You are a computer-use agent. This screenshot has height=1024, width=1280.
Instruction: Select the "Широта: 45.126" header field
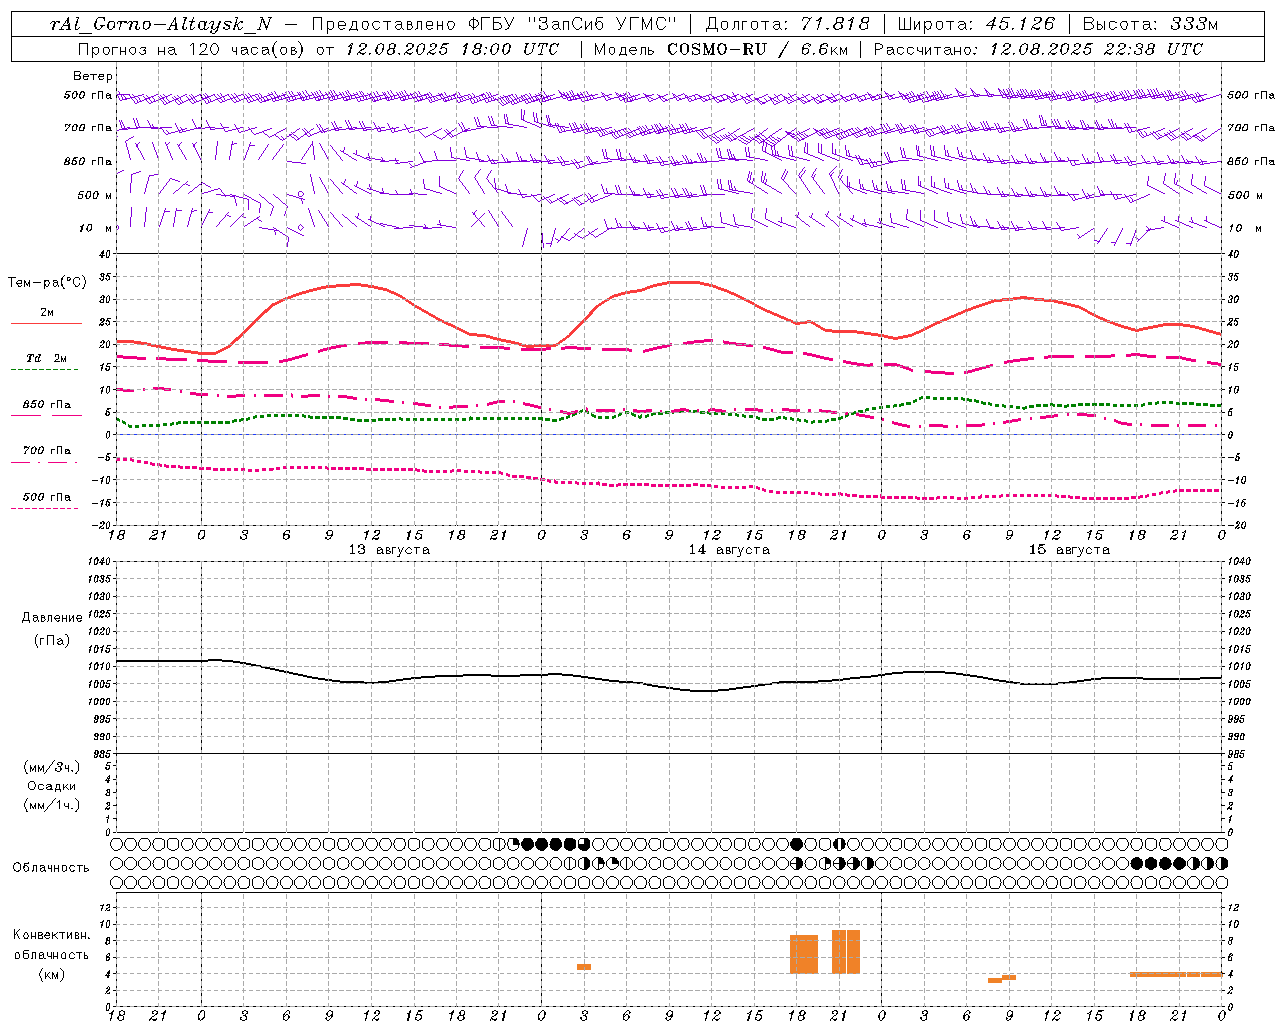coord(976,24)
